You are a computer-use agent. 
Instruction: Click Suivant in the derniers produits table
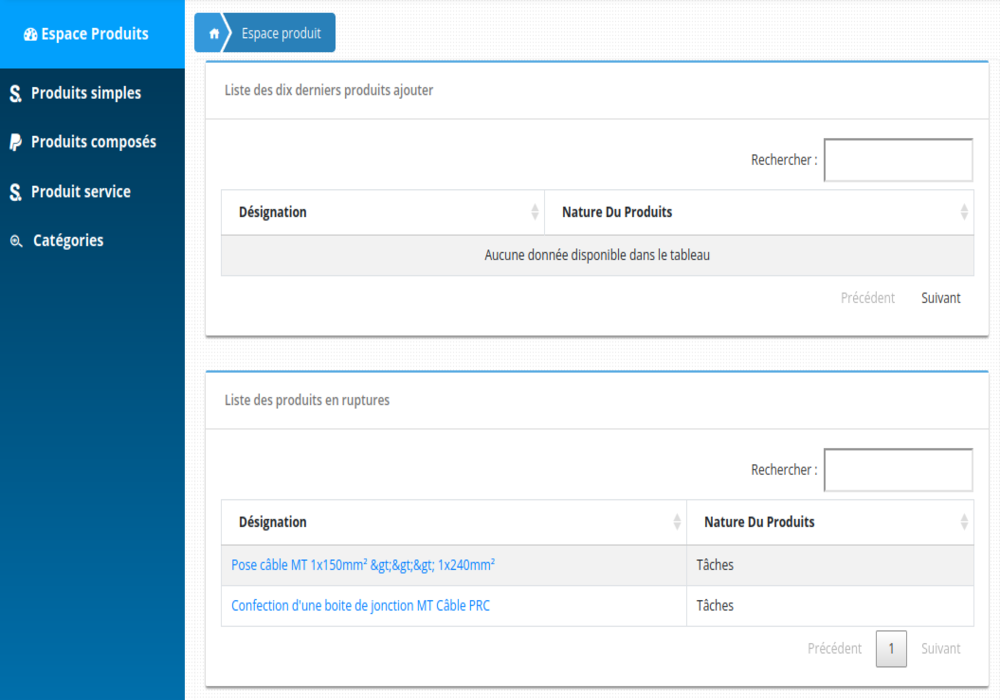(x=940, y=298)
